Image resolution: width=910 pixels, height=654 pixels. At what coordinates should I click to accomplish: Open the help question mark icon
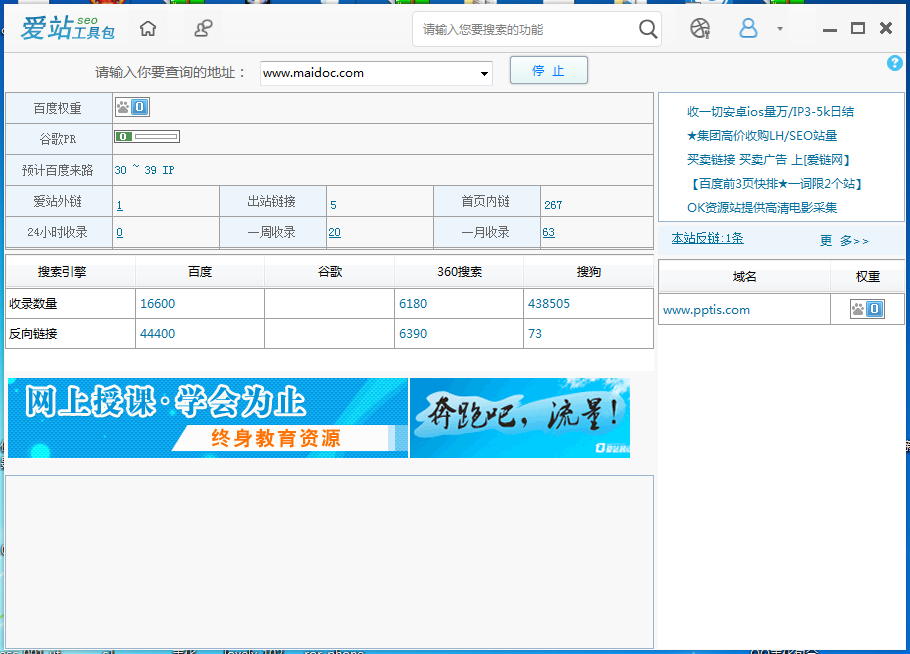[x=894, y=63]
